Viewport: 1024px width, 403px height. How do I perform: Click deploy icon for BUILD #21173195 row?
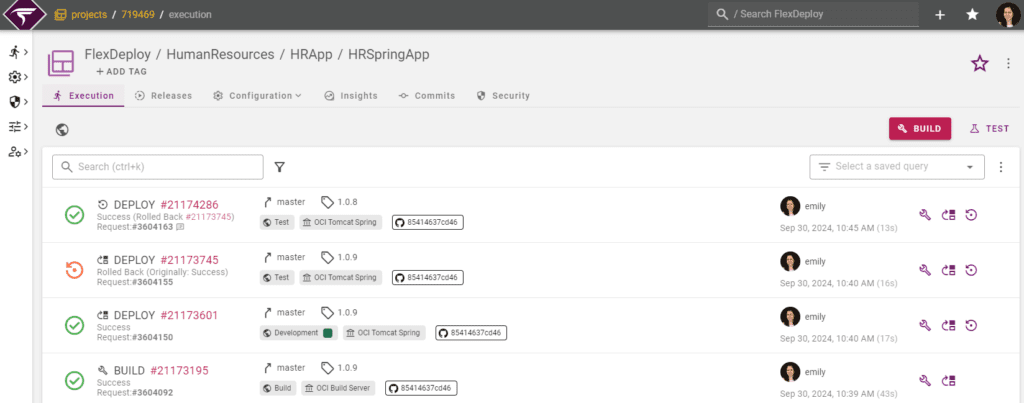coord(948,380)
